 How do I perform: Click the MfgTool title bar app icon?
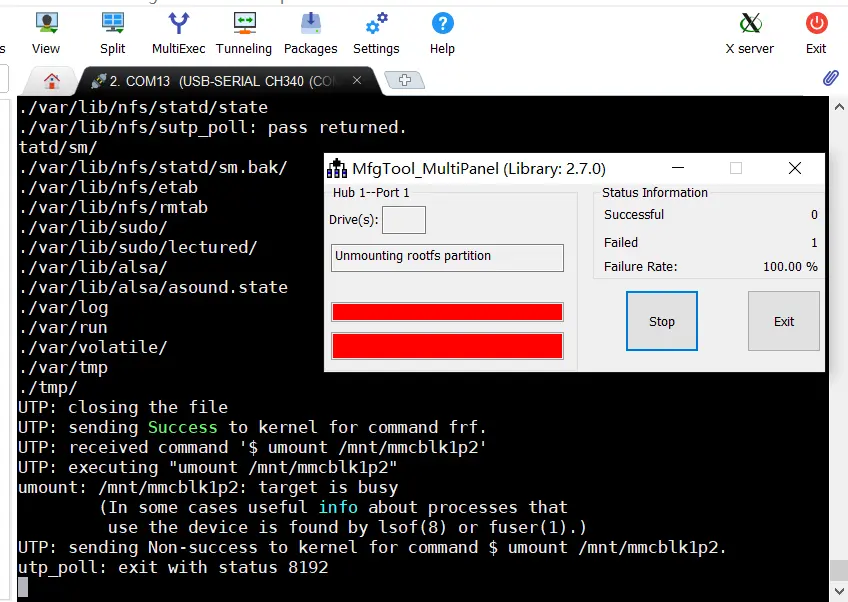(x=336, y=169)
